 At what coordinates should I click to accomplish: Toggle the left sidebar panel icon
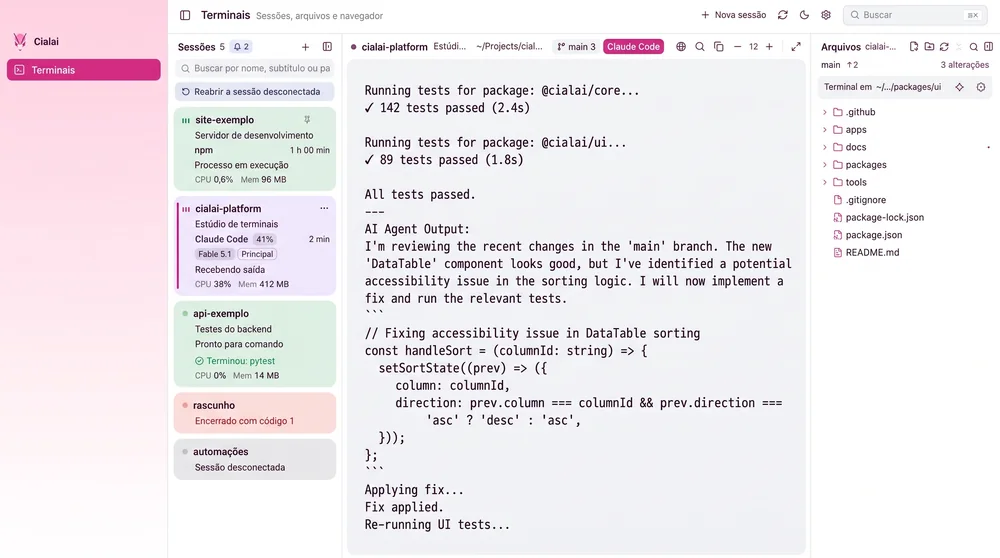pyautogui.click(x=185, y=15)
